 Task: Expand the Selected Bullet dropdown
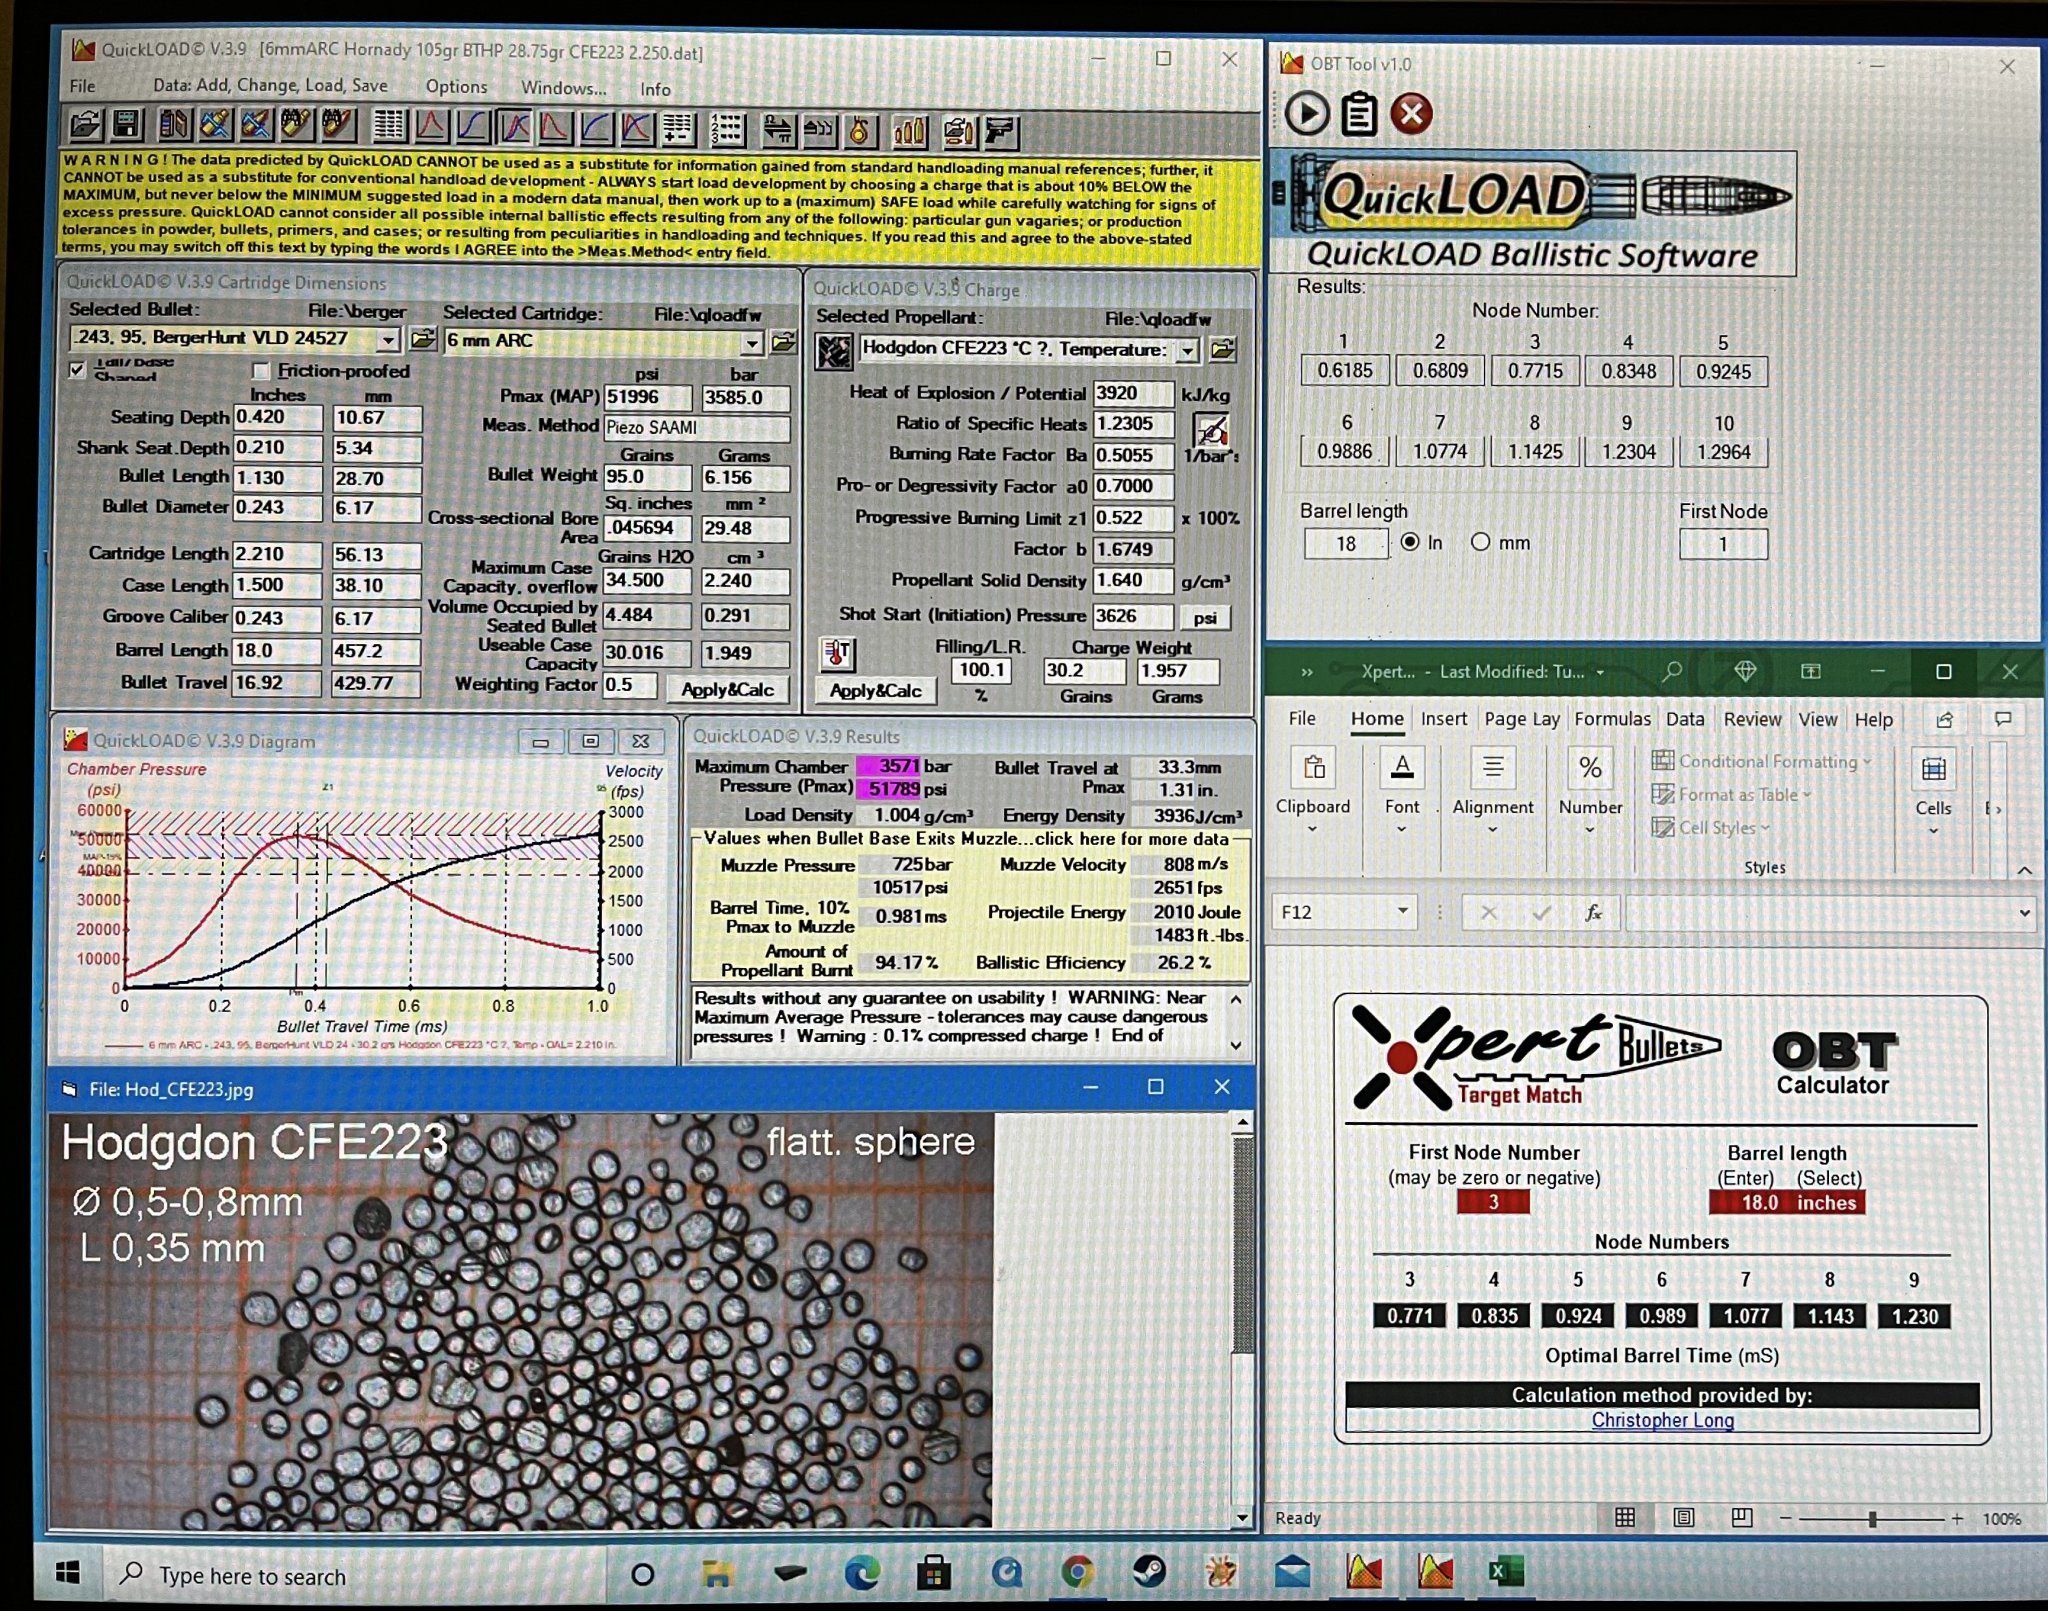pyautogui.click(x=388, y=340)
